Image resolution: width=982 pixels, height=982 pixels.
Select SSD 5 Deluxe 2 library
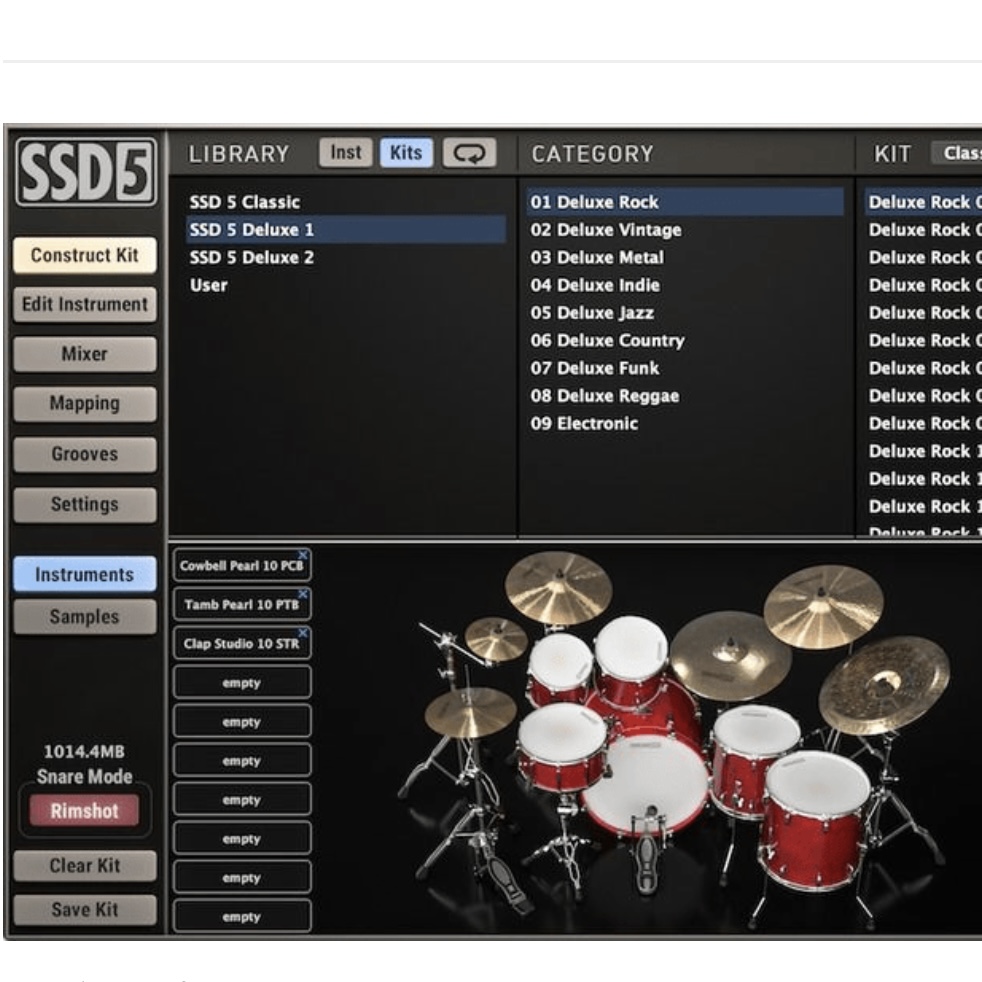[346, 257]
